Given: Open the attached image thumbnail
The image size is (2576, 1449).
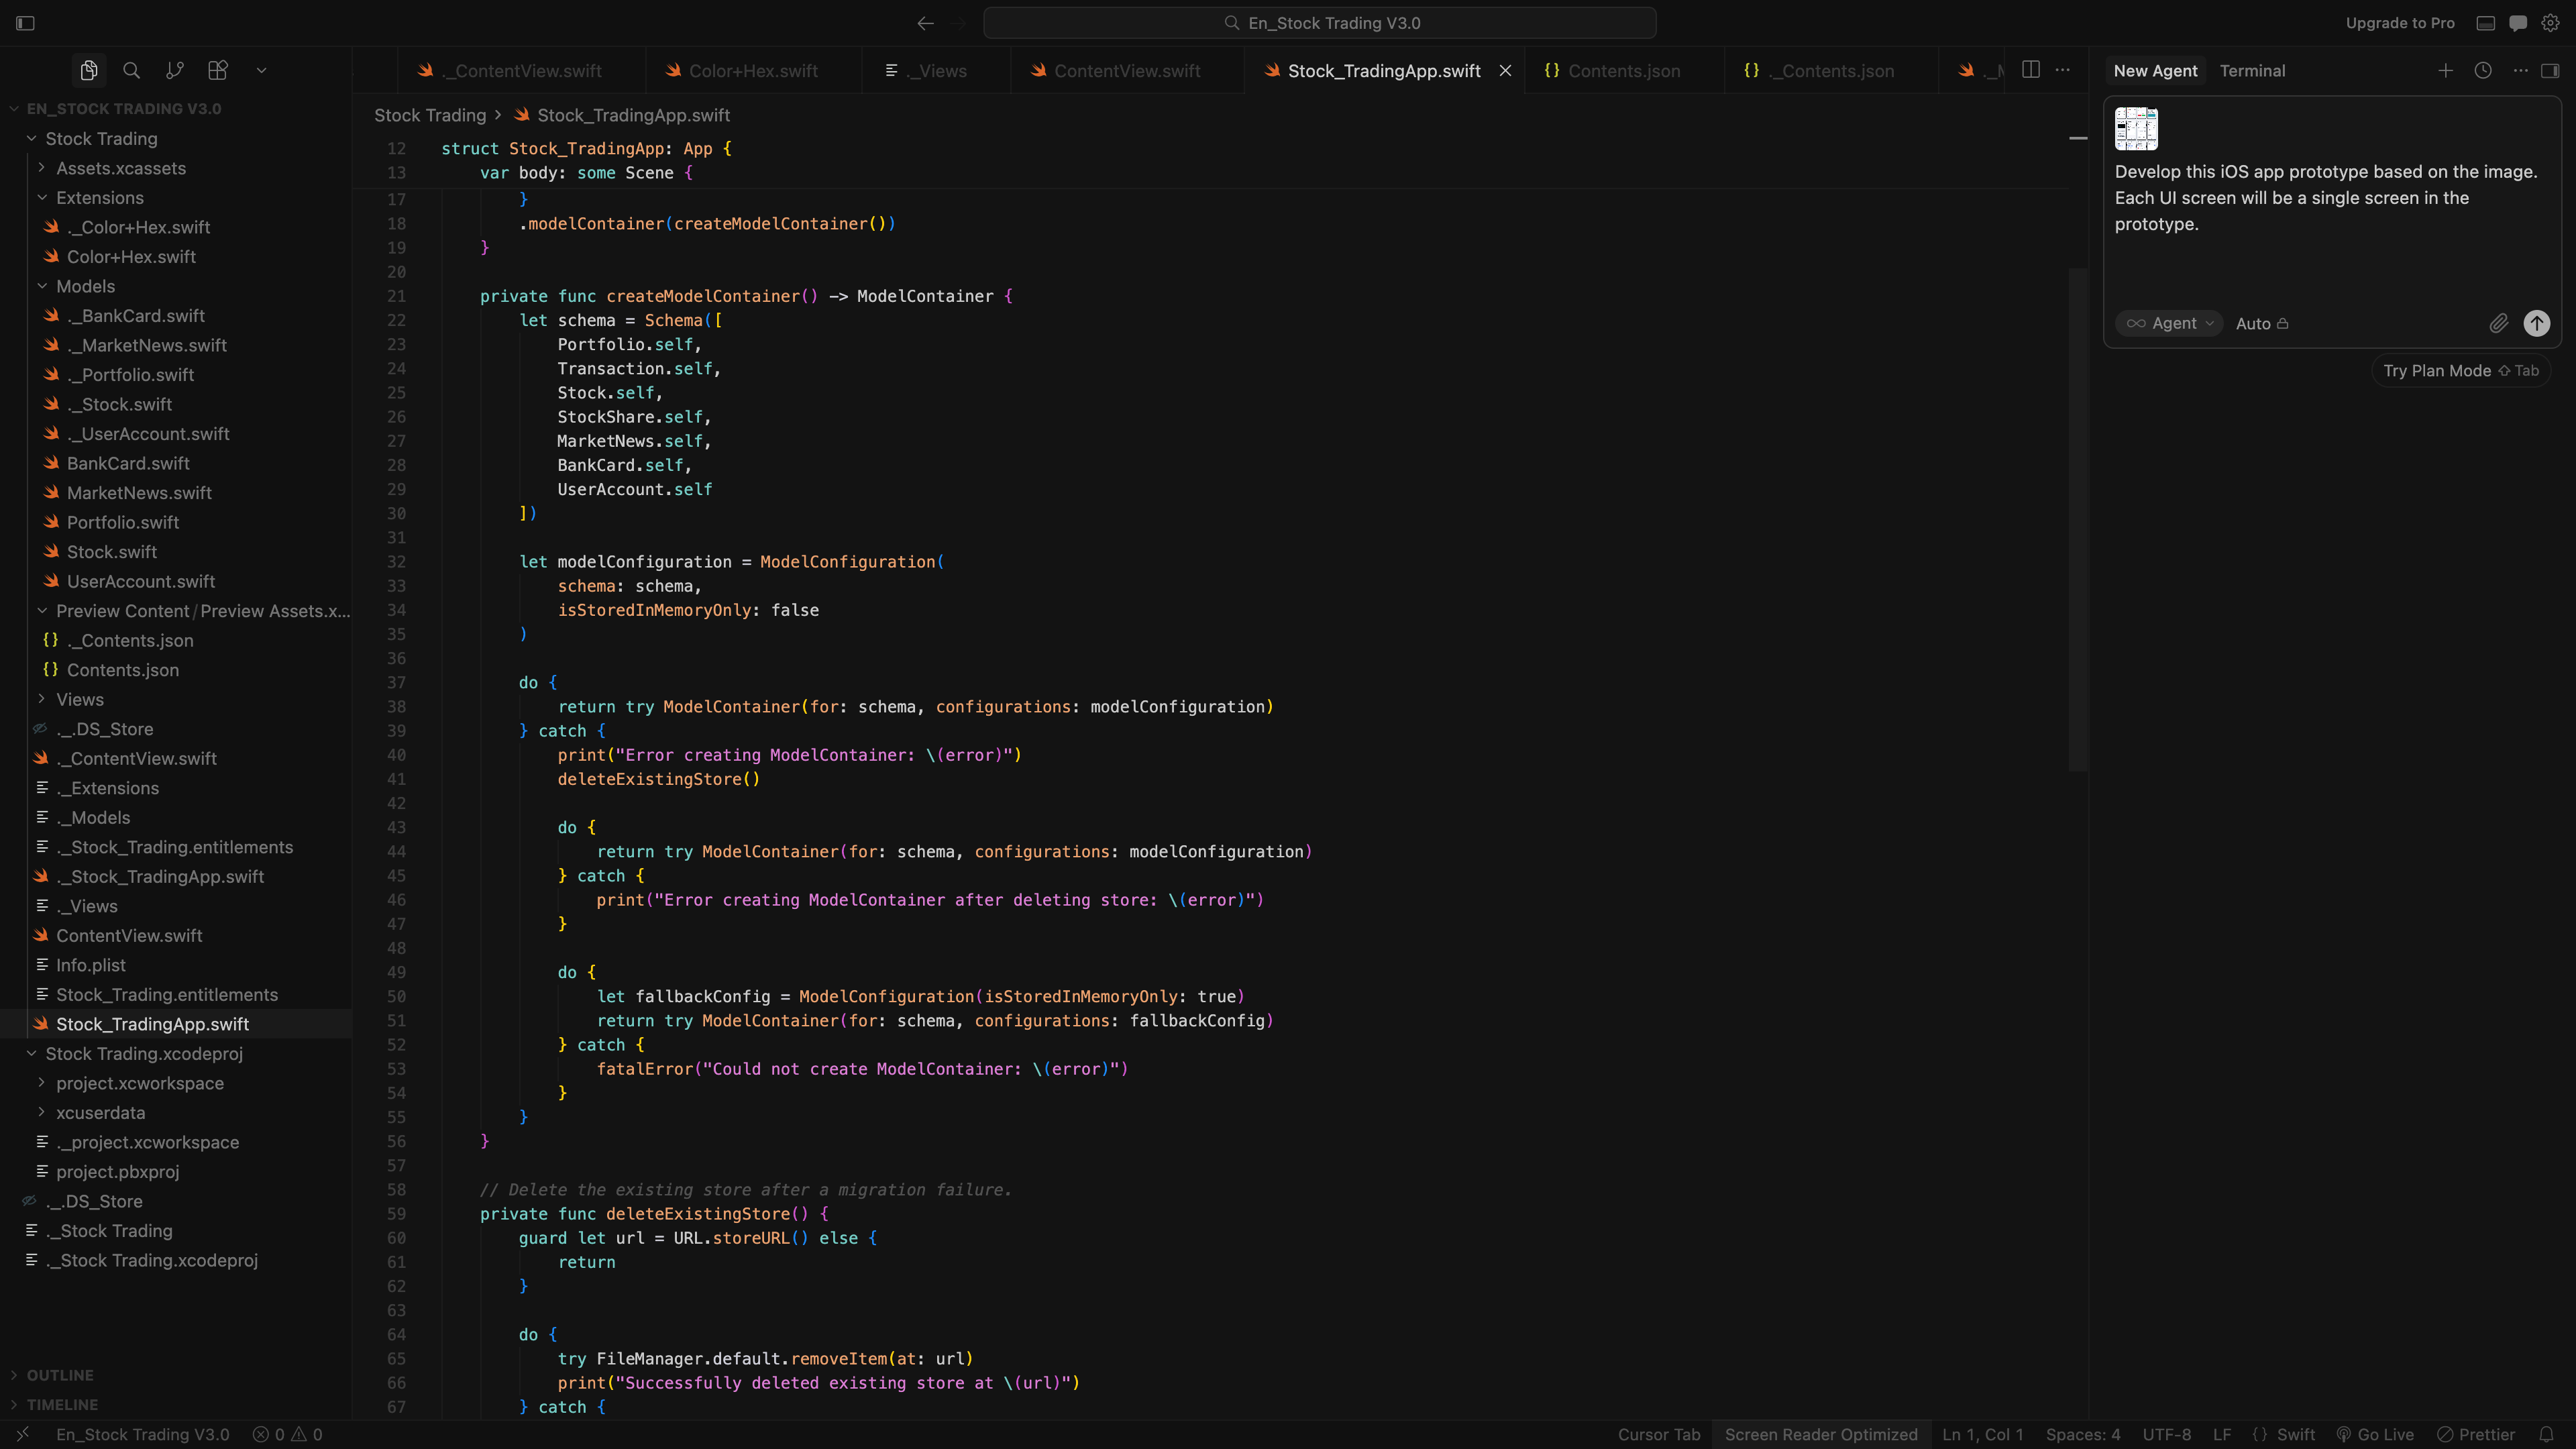Looking at the screenshot, I should (2136, 128).
